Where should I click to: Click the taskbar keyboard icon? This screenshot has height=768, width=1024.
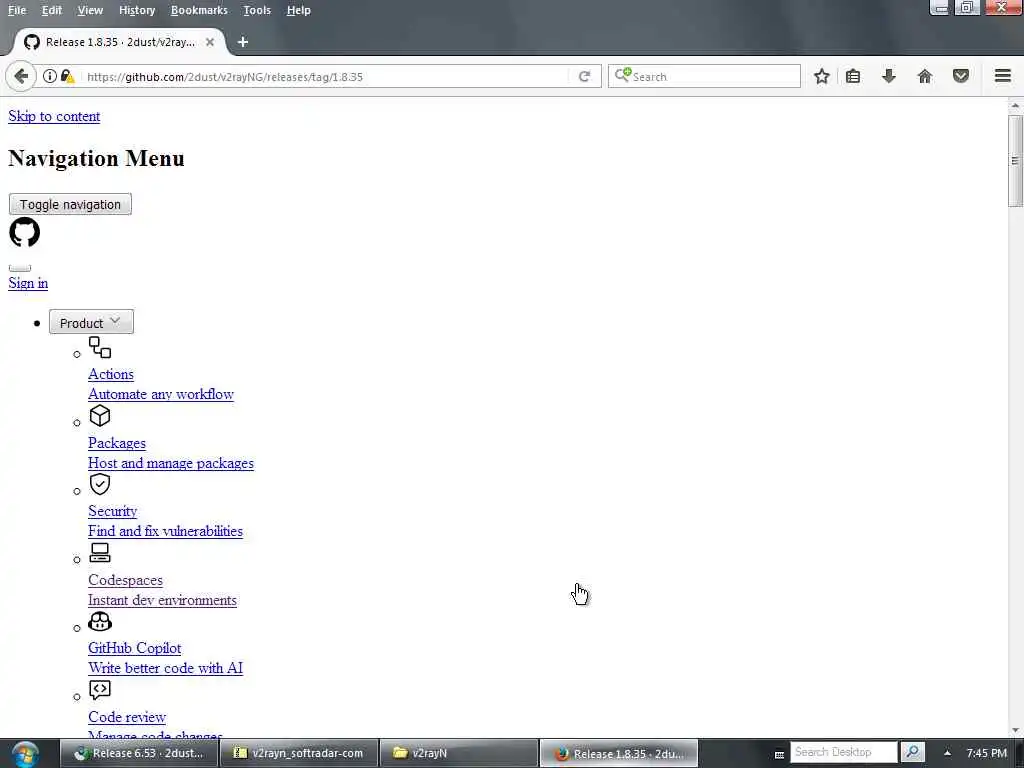779,754
